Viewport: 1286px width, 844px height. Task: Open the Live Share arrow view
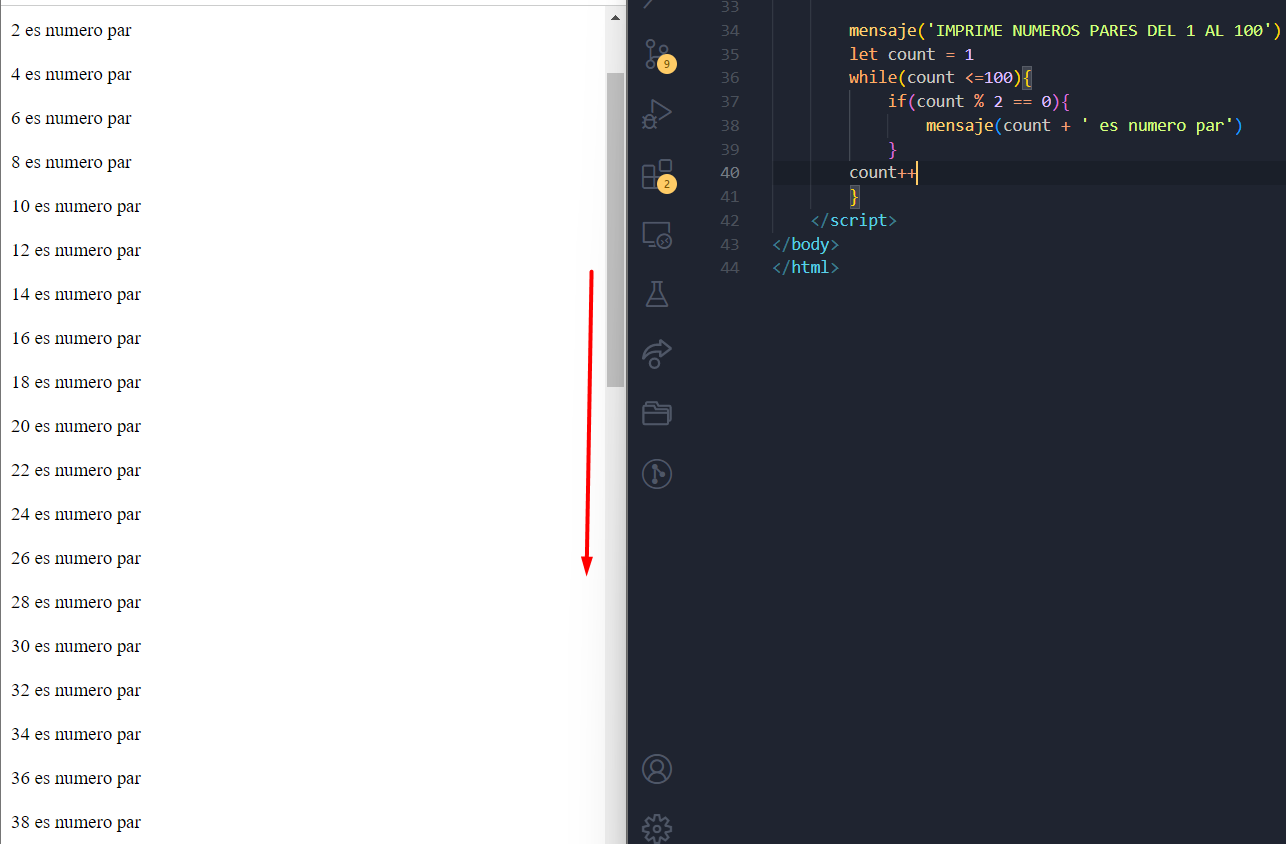coord(657,353)
